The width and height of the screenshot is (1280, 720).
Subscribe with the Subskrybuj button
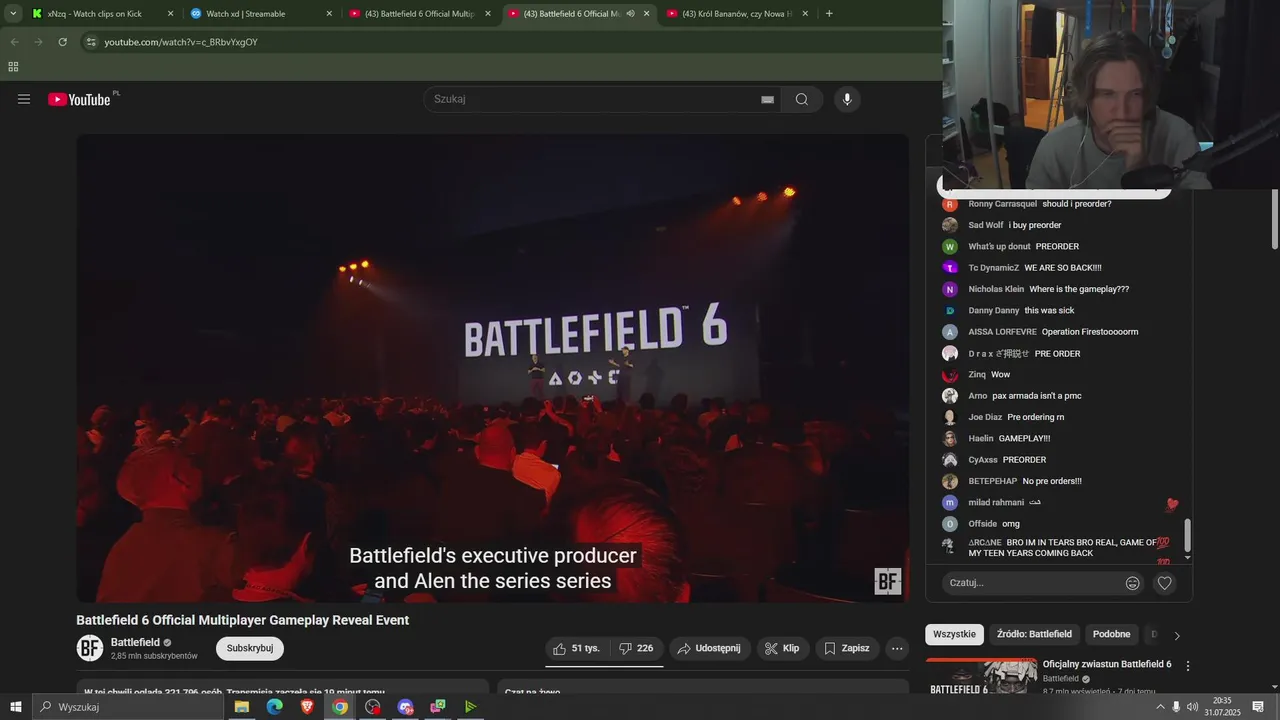click(250, 648)
